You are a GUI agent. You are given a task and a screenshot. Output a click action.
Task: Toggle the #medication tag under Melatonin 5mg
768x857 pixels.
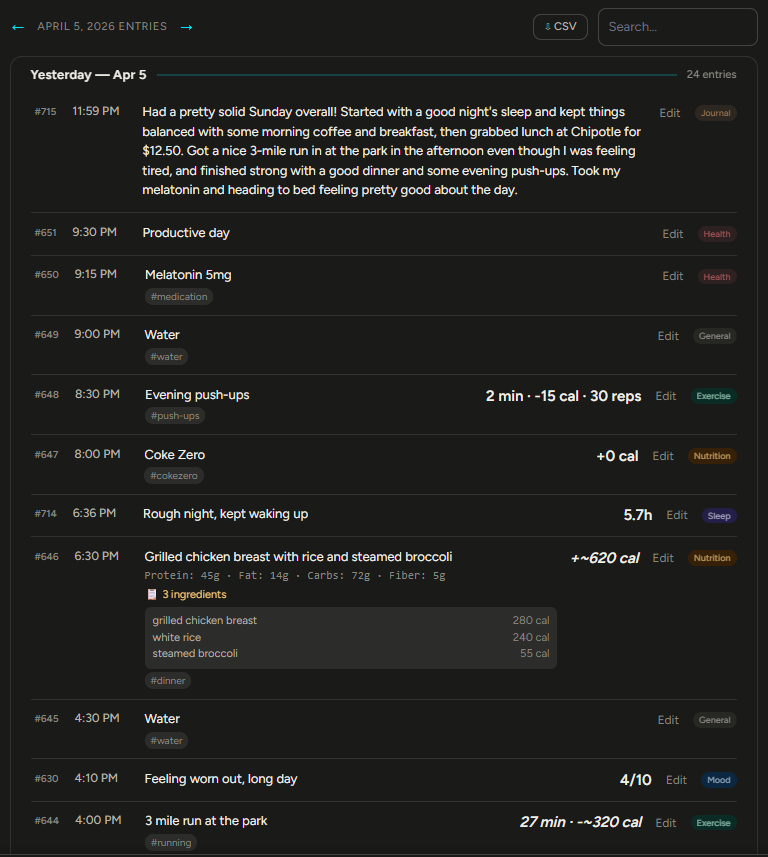(x=178, y=296)
